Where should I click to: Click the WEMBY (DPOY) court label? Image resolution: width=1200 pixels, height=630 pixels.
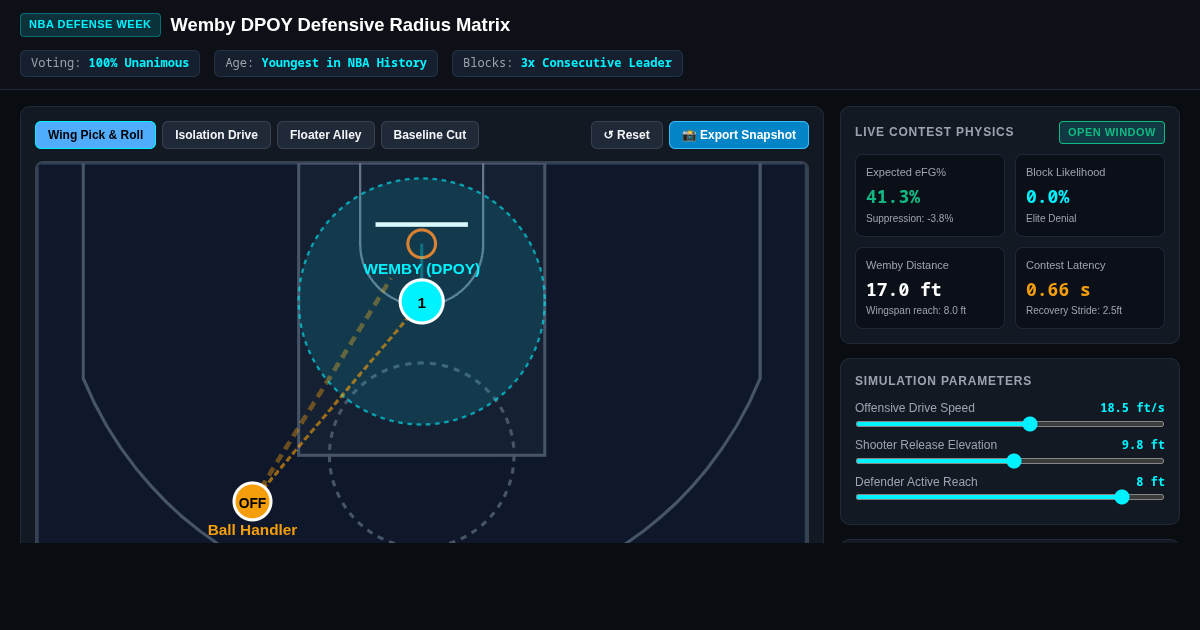(x=422, y=269)
